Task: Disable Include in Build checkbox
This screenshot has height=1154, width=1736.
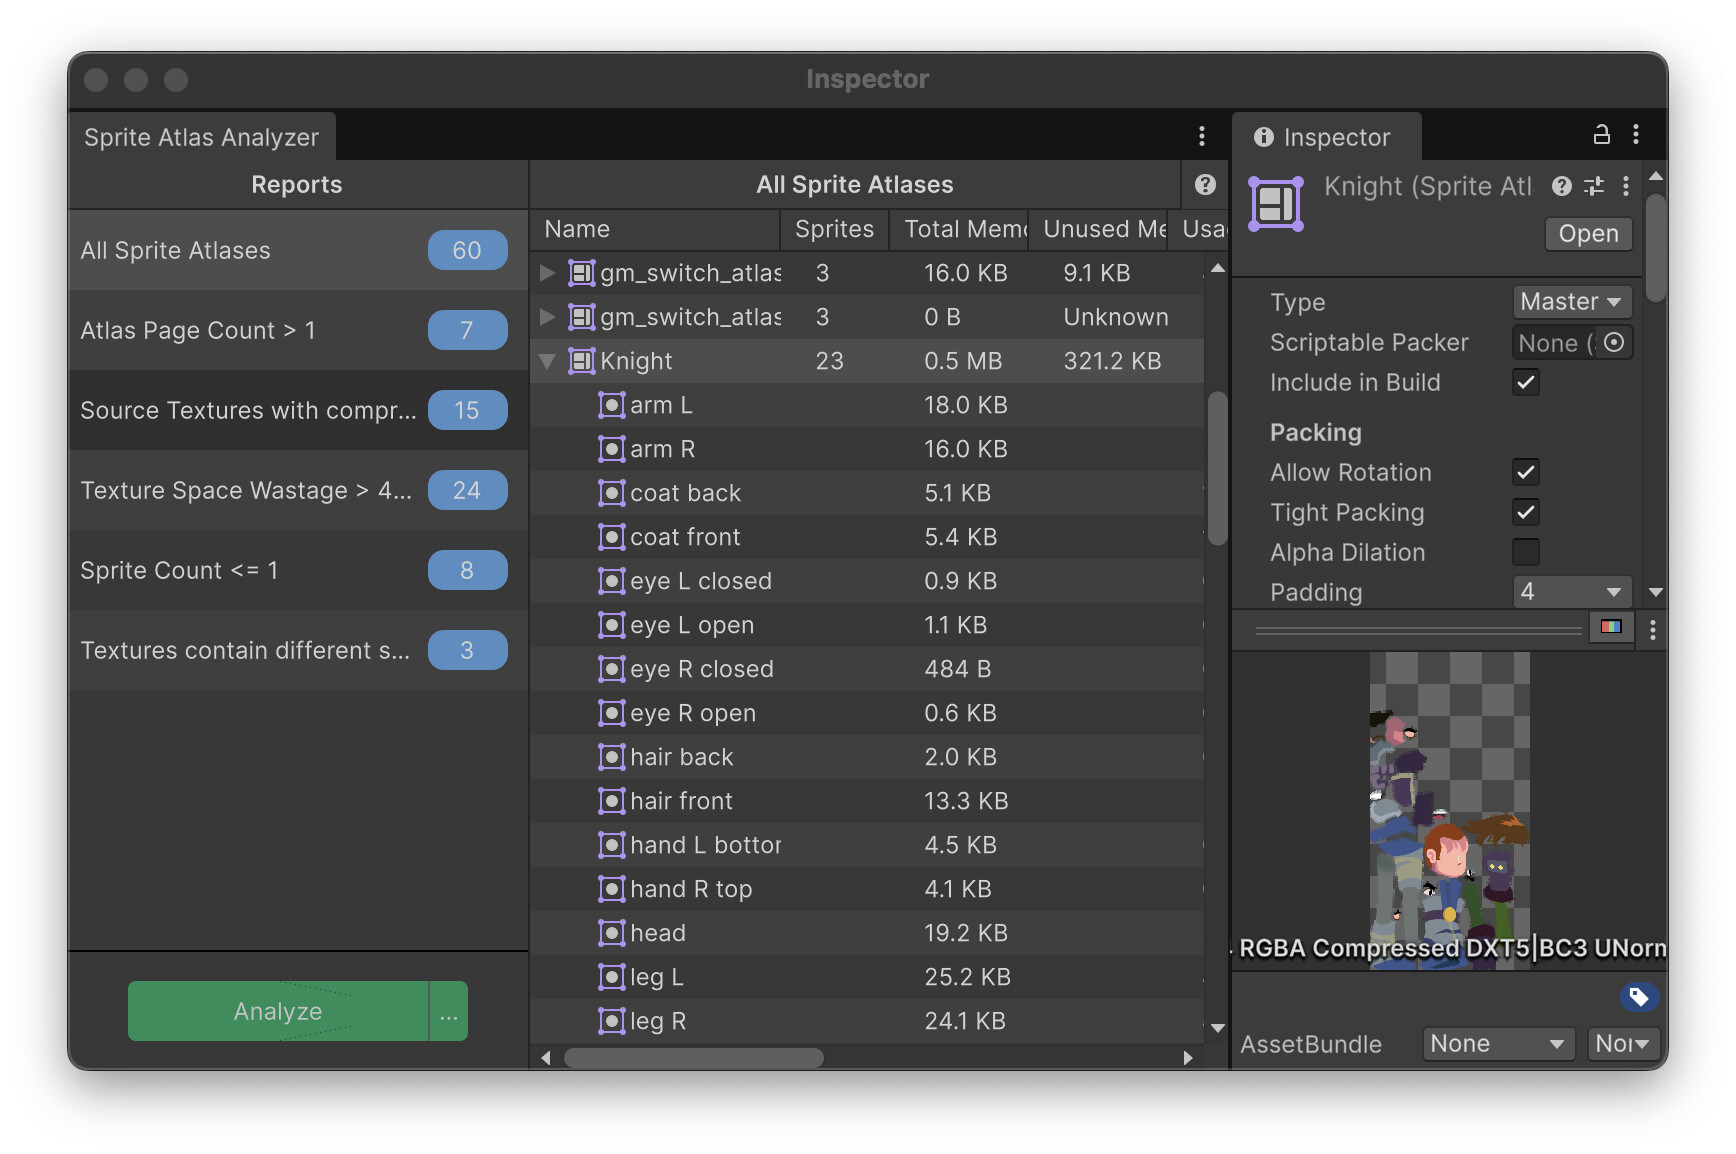Action: tap(1525, 382)
